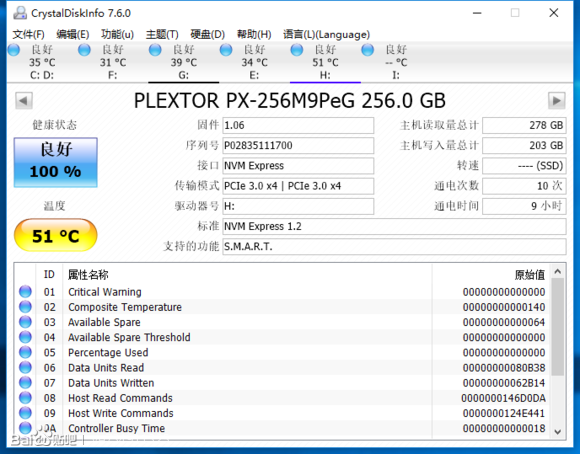Viewport: 580px width, 454px height.
Task: Click the serial number field P02835111700
Action: click(298, 145)
